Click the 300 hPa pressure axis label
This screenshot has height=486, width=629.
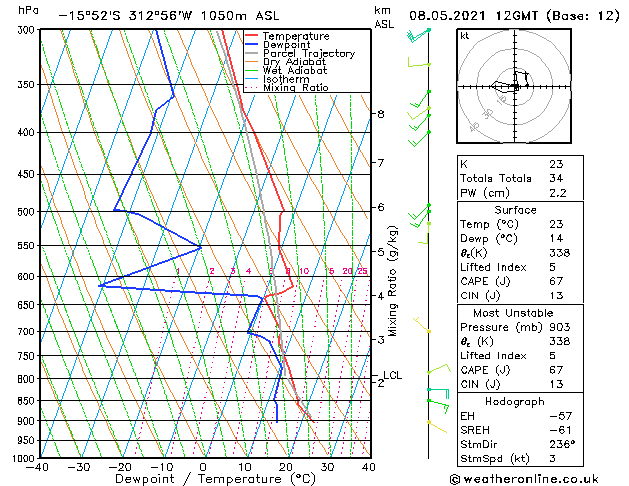point(28,29)
